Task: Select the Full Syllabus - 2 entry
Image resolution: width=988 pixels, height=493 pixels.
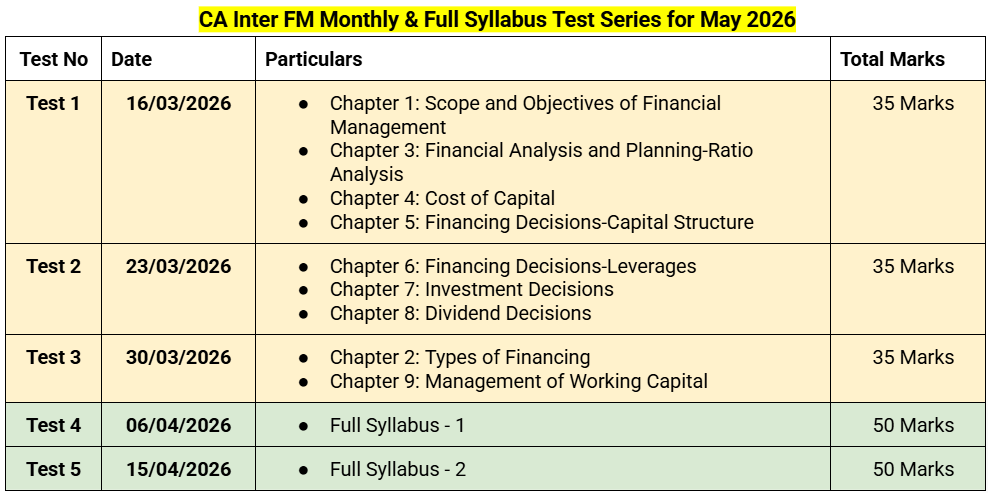Action: [x=398, y=470]
